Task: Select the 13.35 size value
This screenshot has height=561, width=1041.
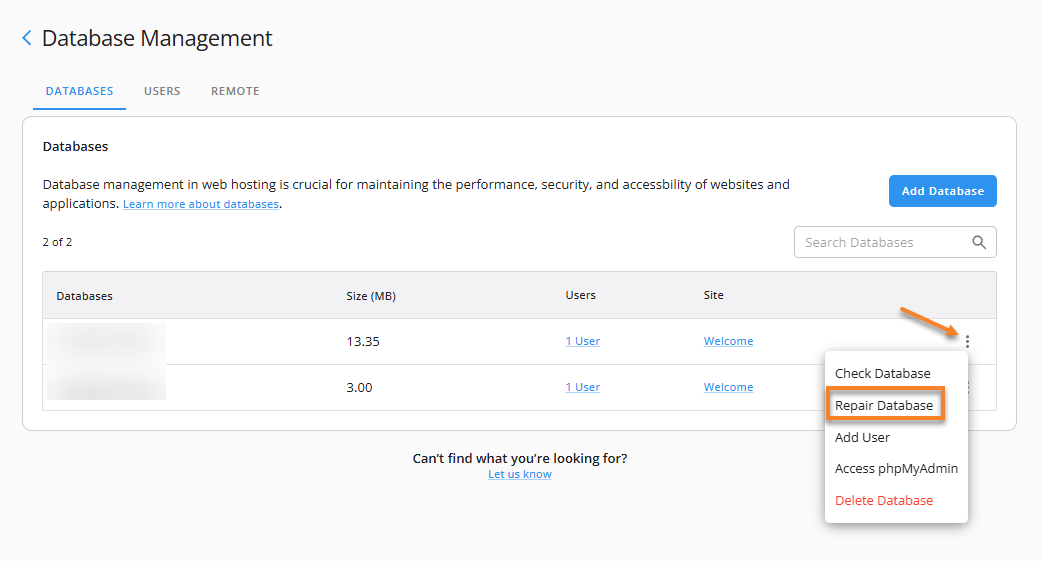Action: pos(362,341)
